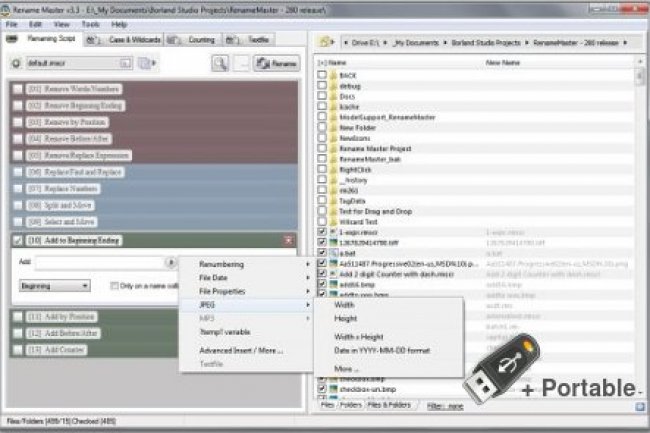Choose Width x Height from the JPEG submenu
Viewport: 650px width, 433px height.
359,336
